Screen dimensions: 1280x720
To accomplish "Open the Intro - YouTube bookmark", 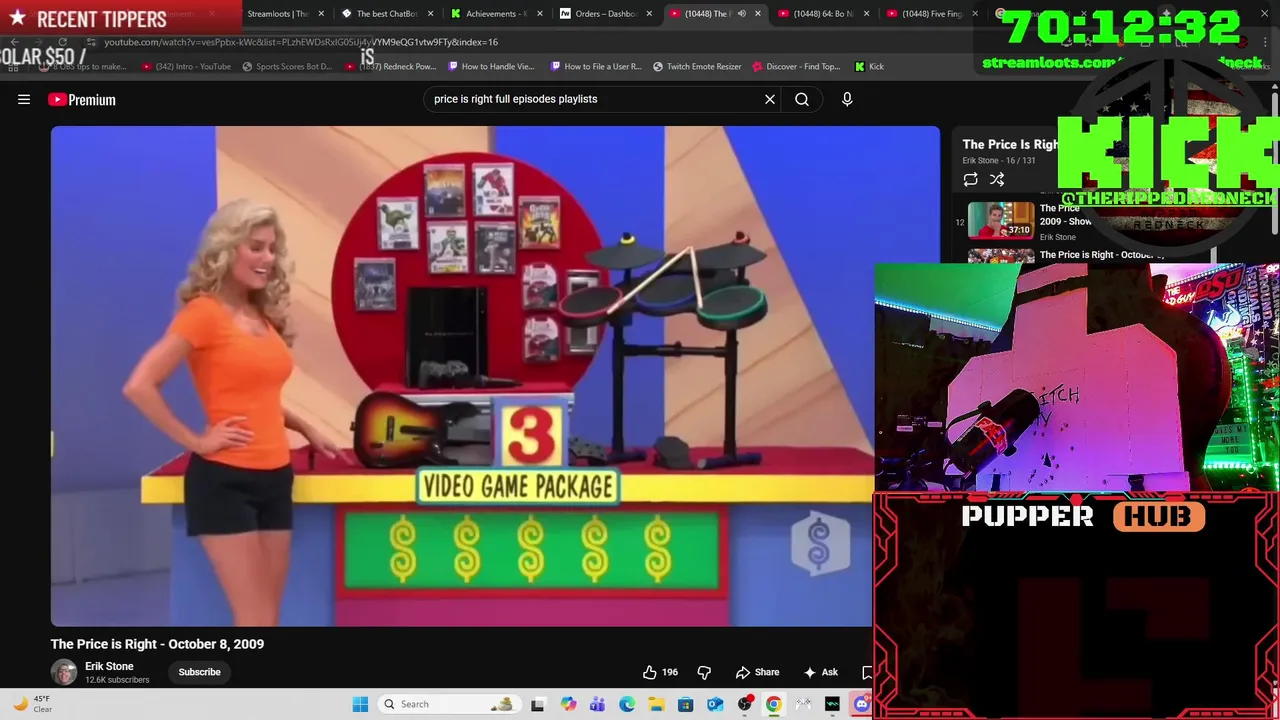I will point(186,66).
